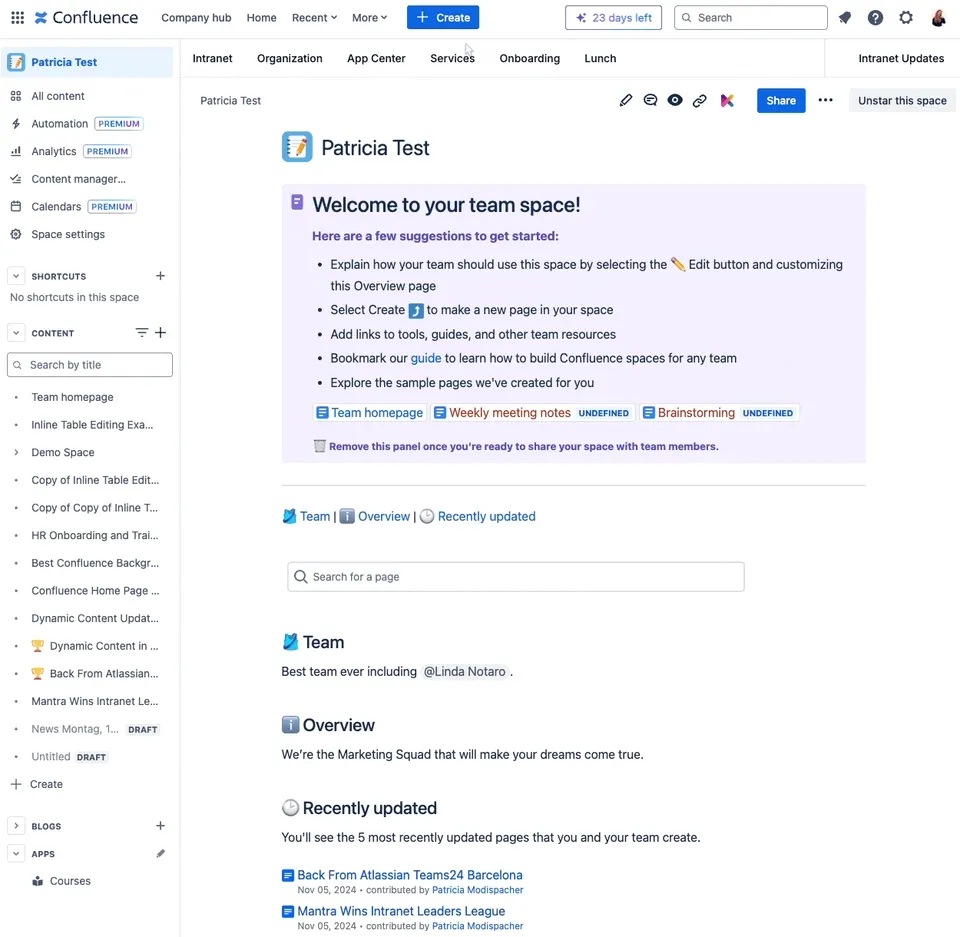Copy the page link icon
Screen dimensions: 960x937
[x=699, y=100]
